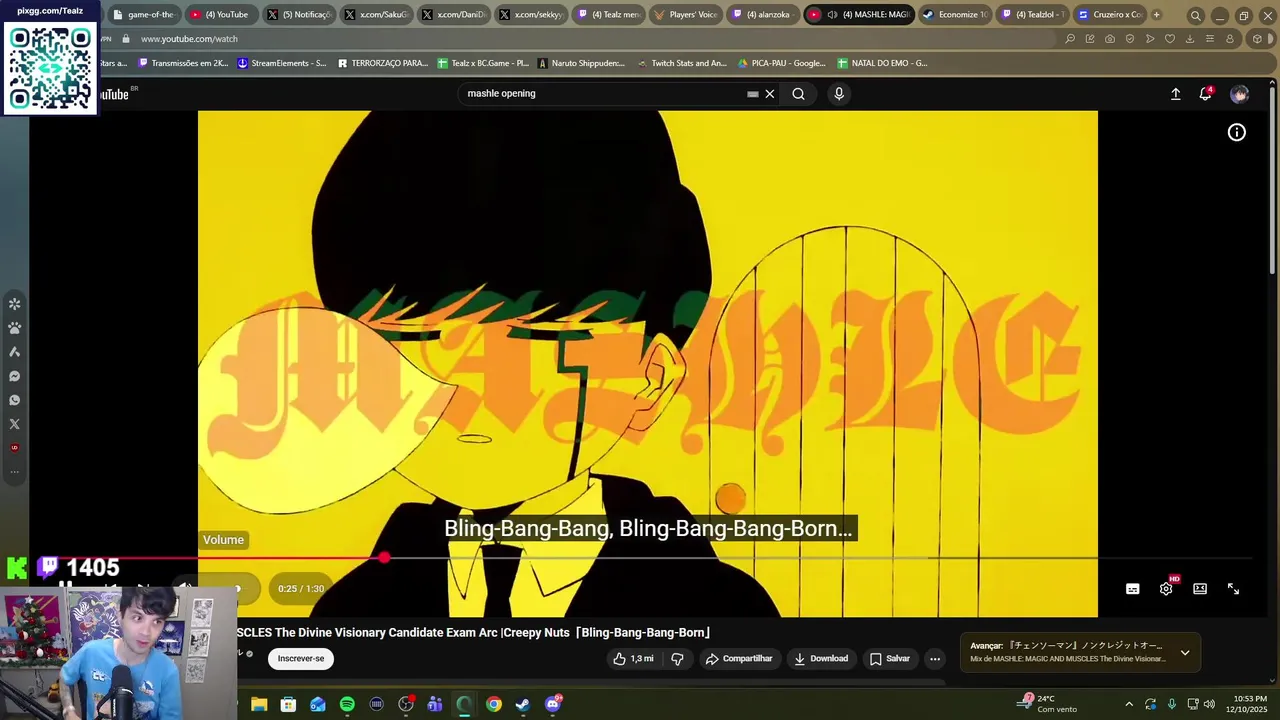Switch to the '(5) Notificaçõ' X tab

(299, 15)
